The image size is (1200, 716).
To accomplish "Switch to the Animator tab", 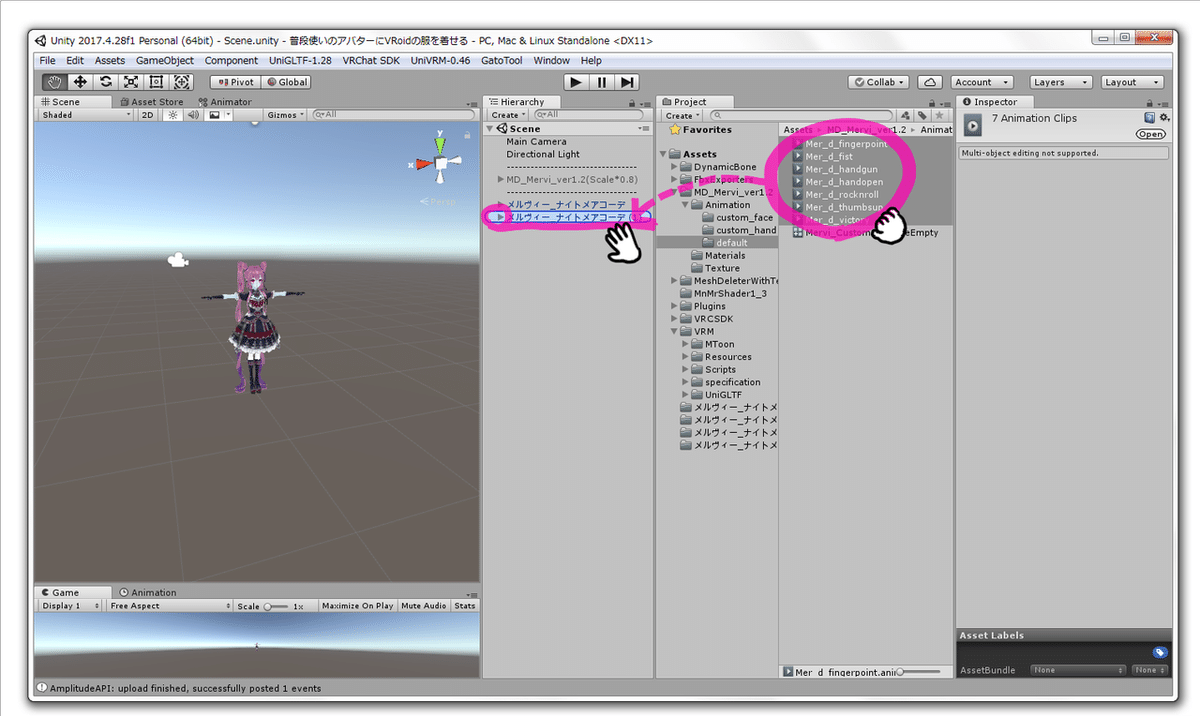I will tap(224, 102).
